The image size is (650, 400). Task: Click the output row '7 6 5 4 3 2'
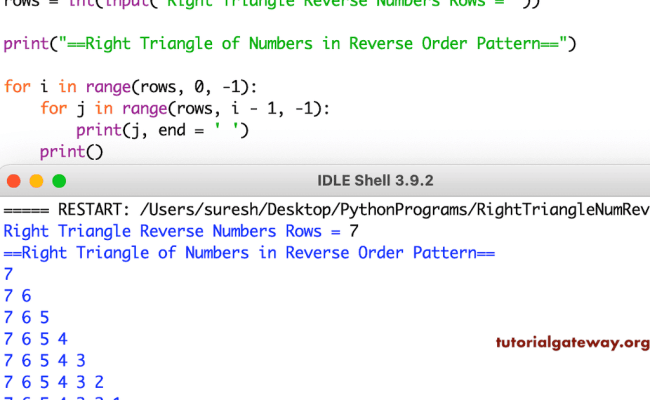point(54,382)
